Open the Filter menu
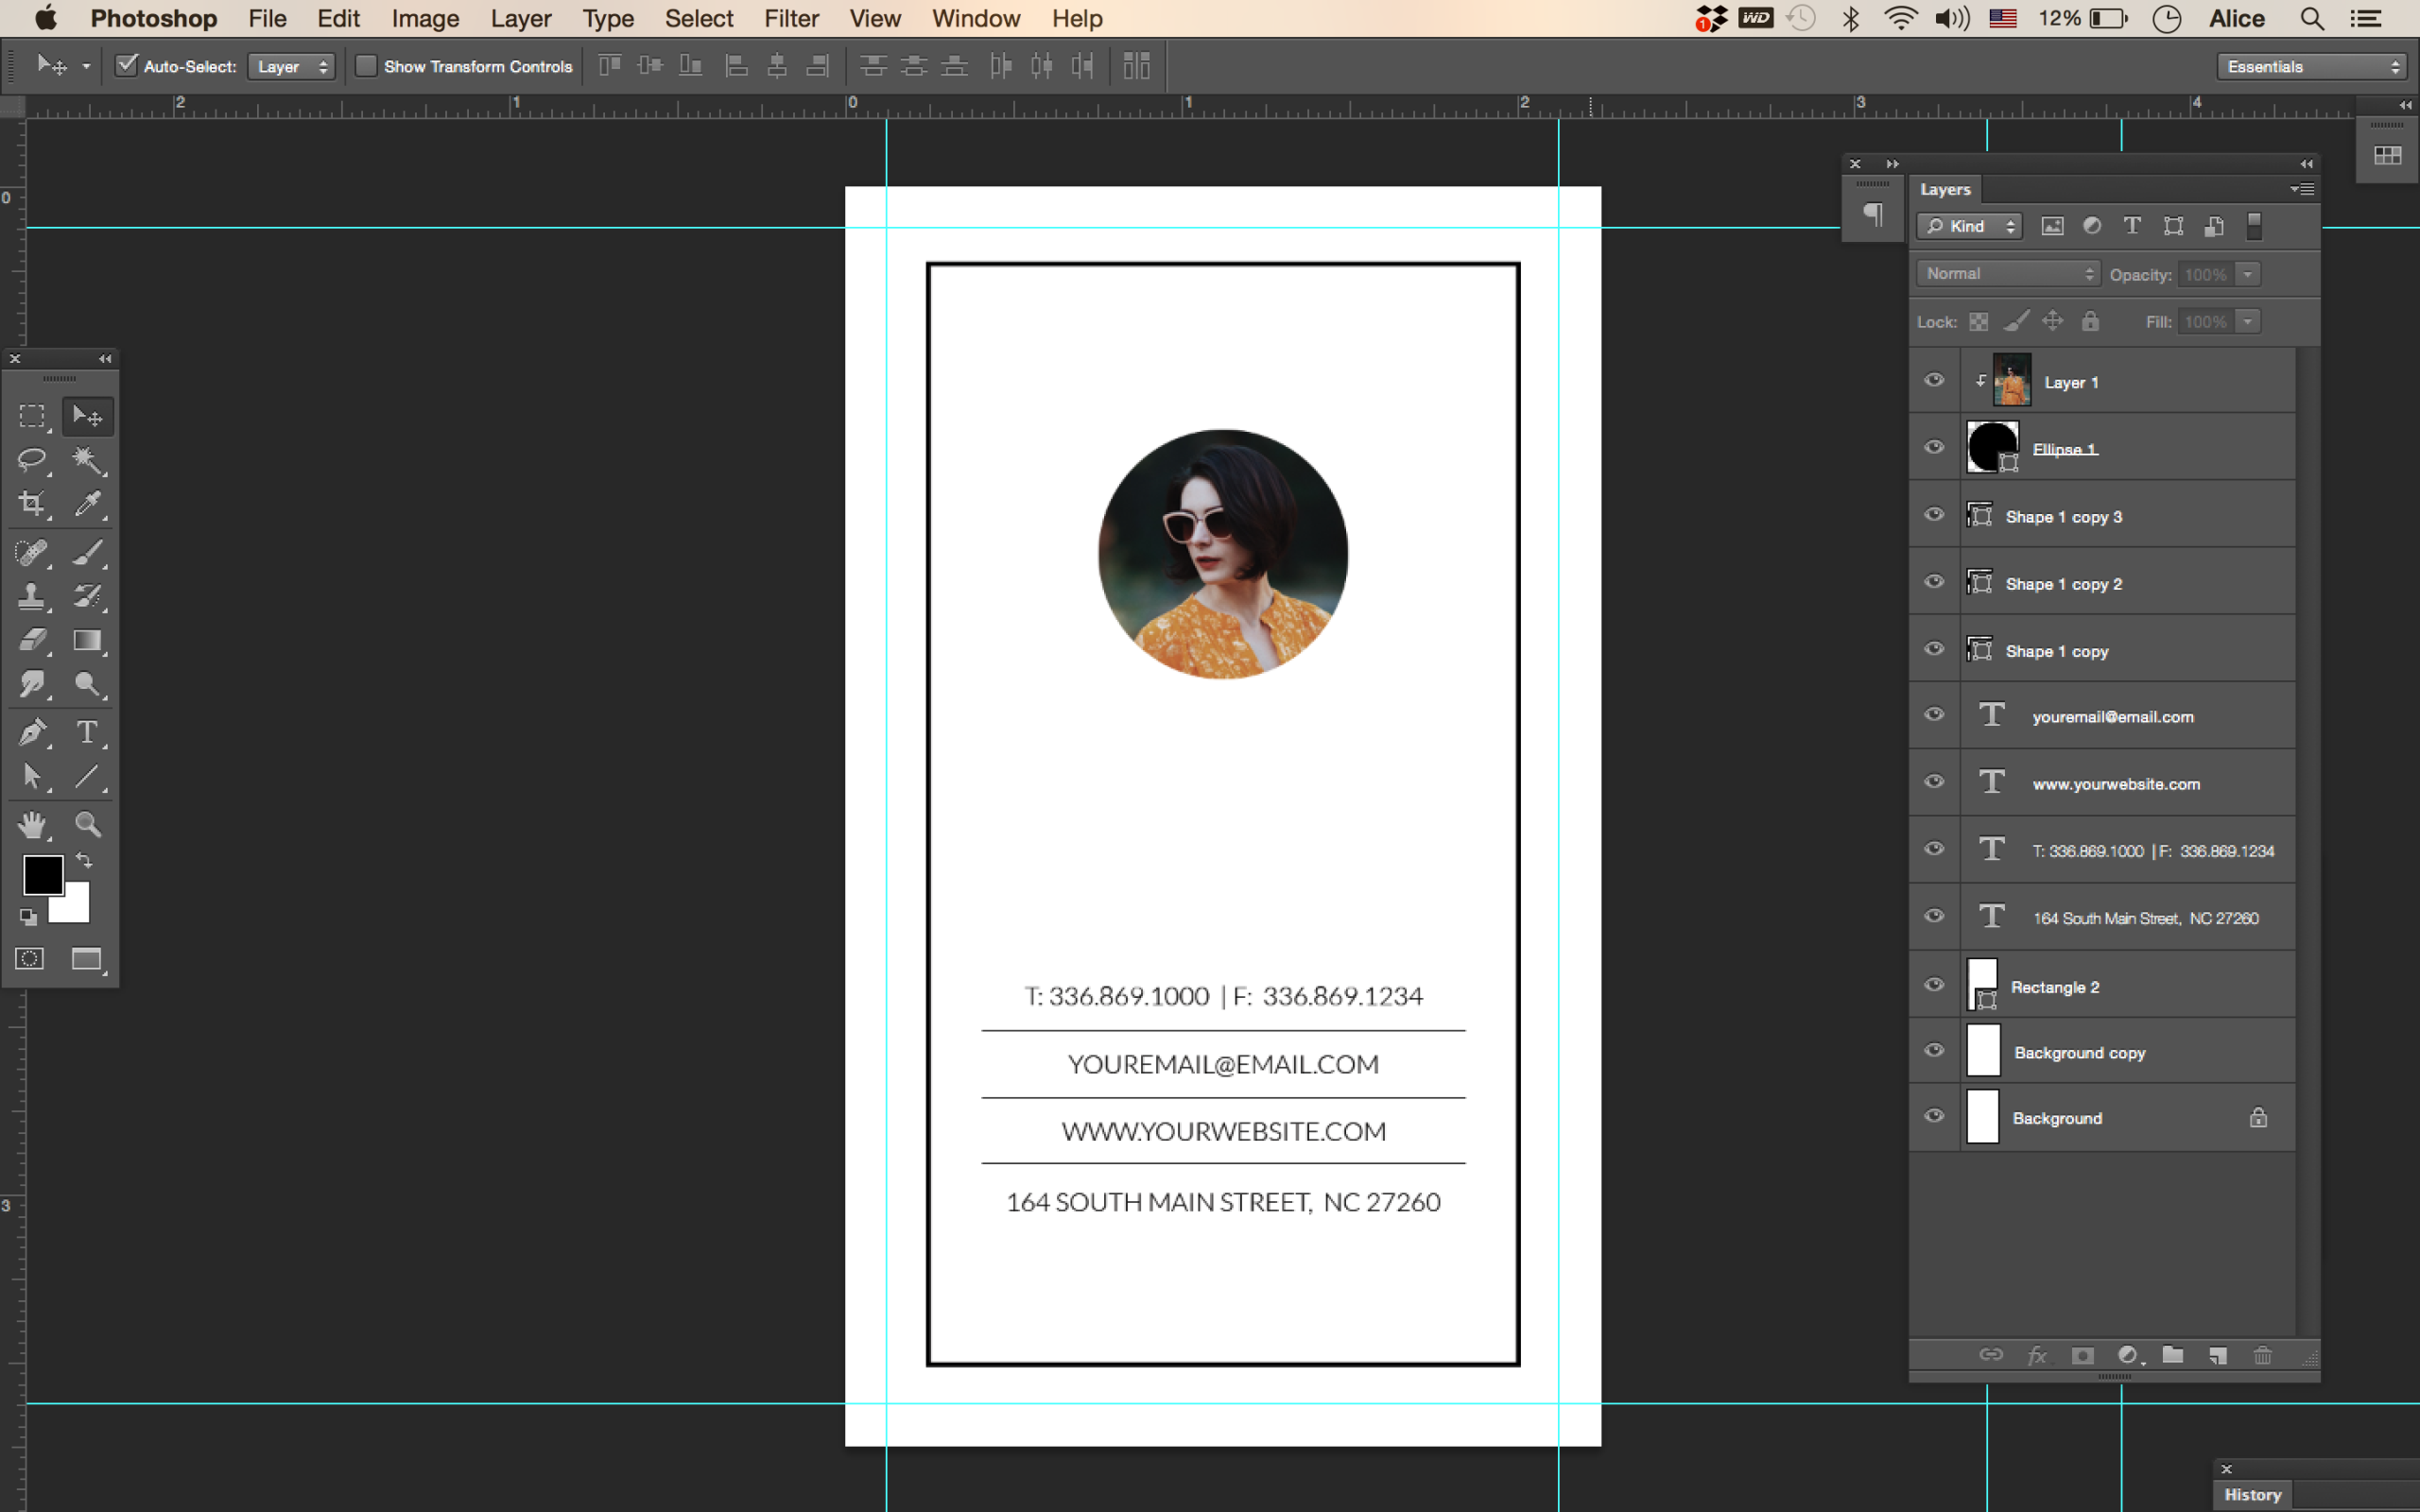 click(790, 18)
